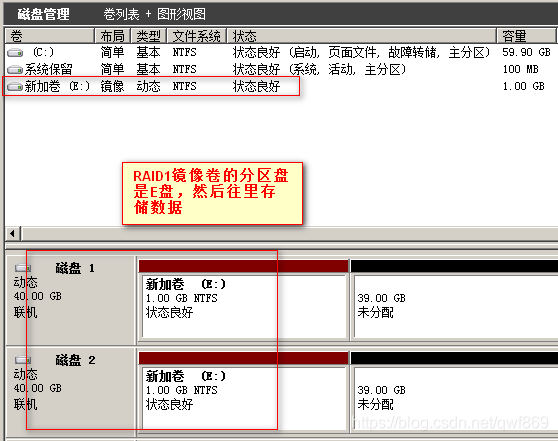Sort by the 类型 column header

tap(149, 36)
